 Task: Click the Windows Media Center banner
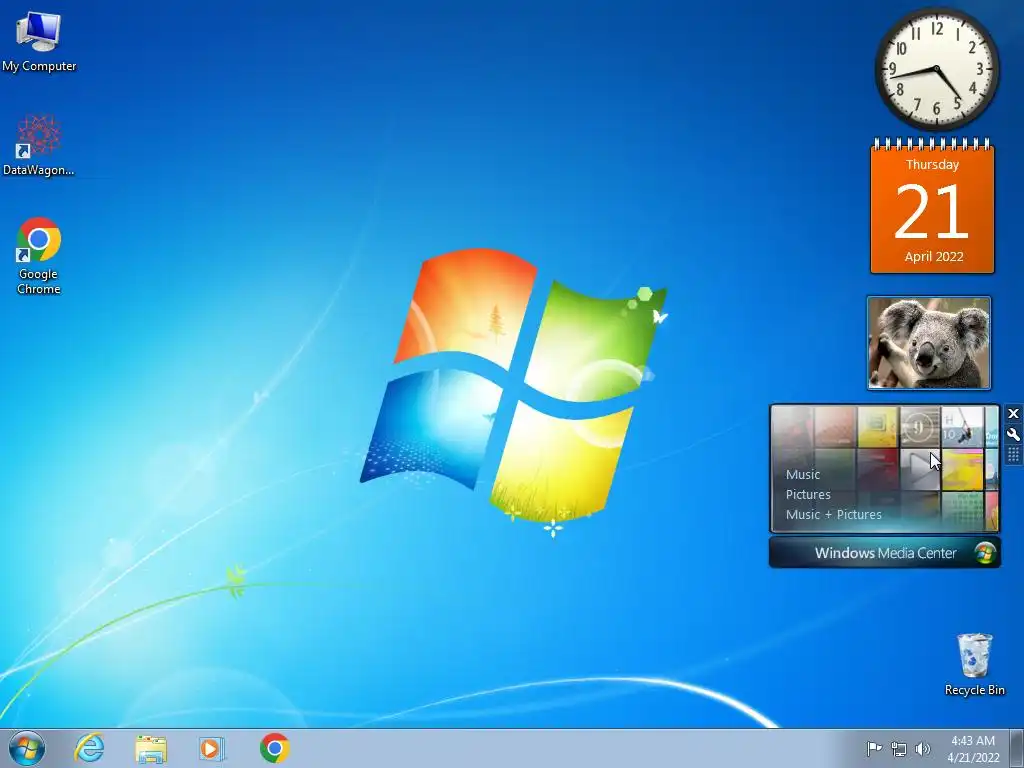(x=884, y=552)
